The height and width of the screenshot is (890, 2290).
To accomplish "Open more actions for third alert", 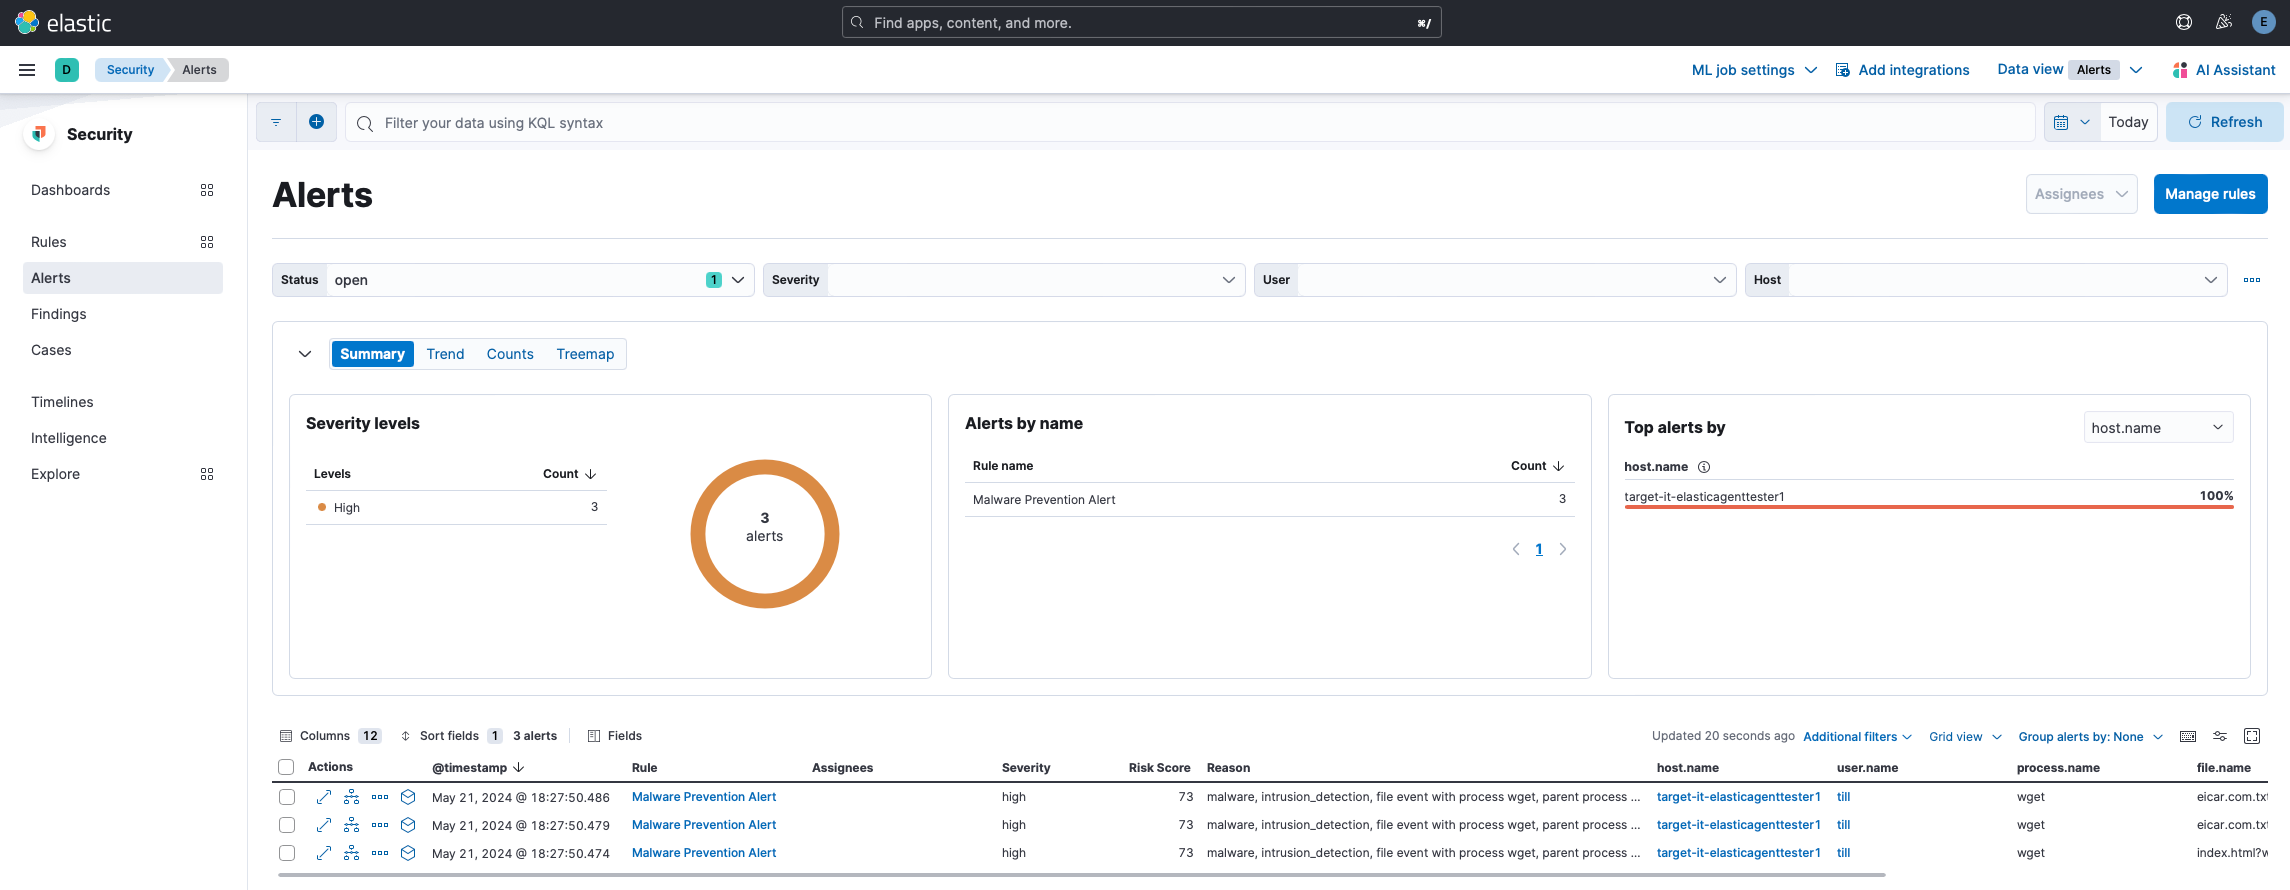I will click(380, 853).
